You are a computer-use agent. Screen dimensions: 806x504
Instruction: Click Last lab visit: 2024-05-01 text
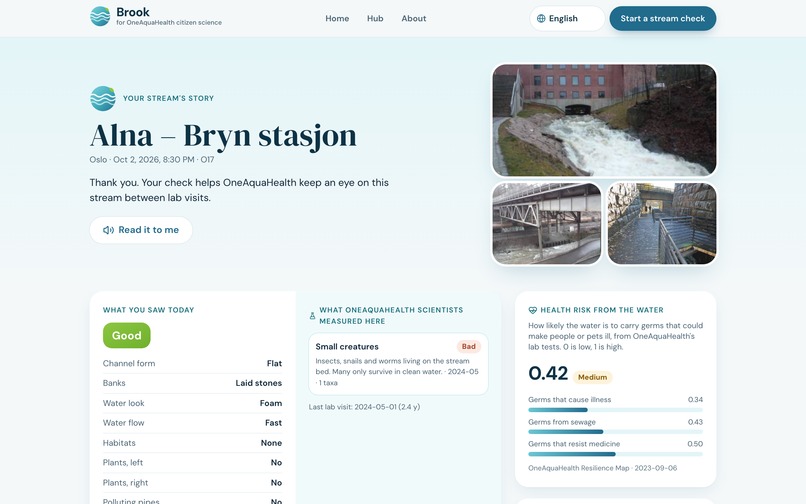coord(364,407)
